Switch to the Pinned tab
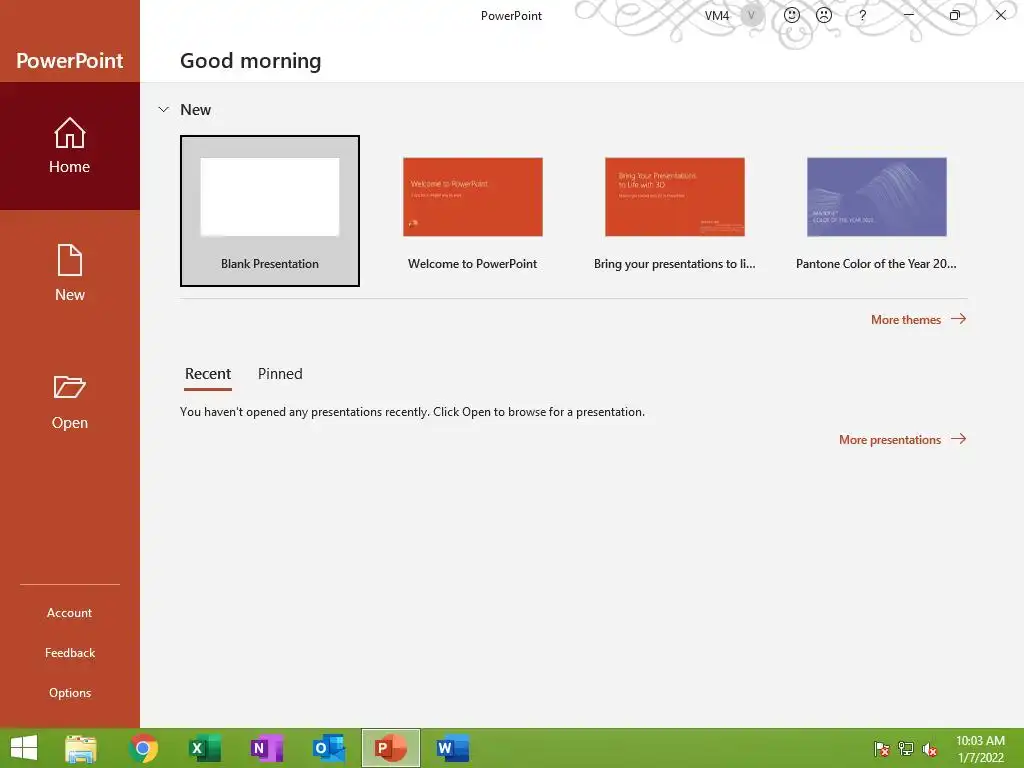Screen dimensions: 1024x768 (280, 374)
